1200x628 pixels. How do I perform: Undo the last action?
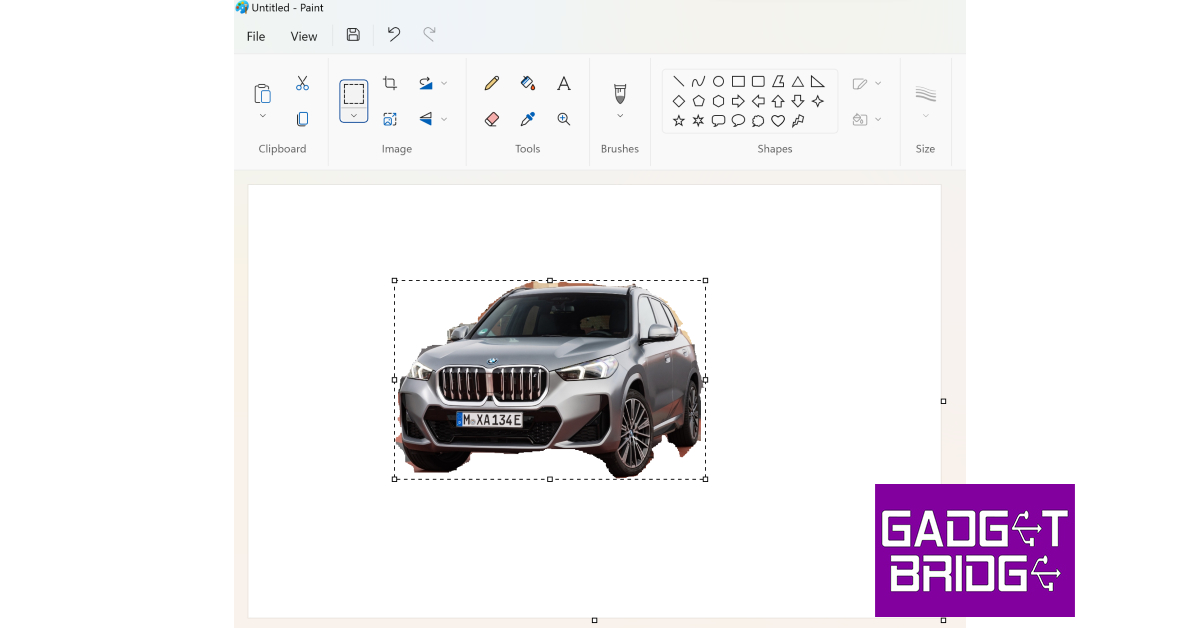coord(392,34)
